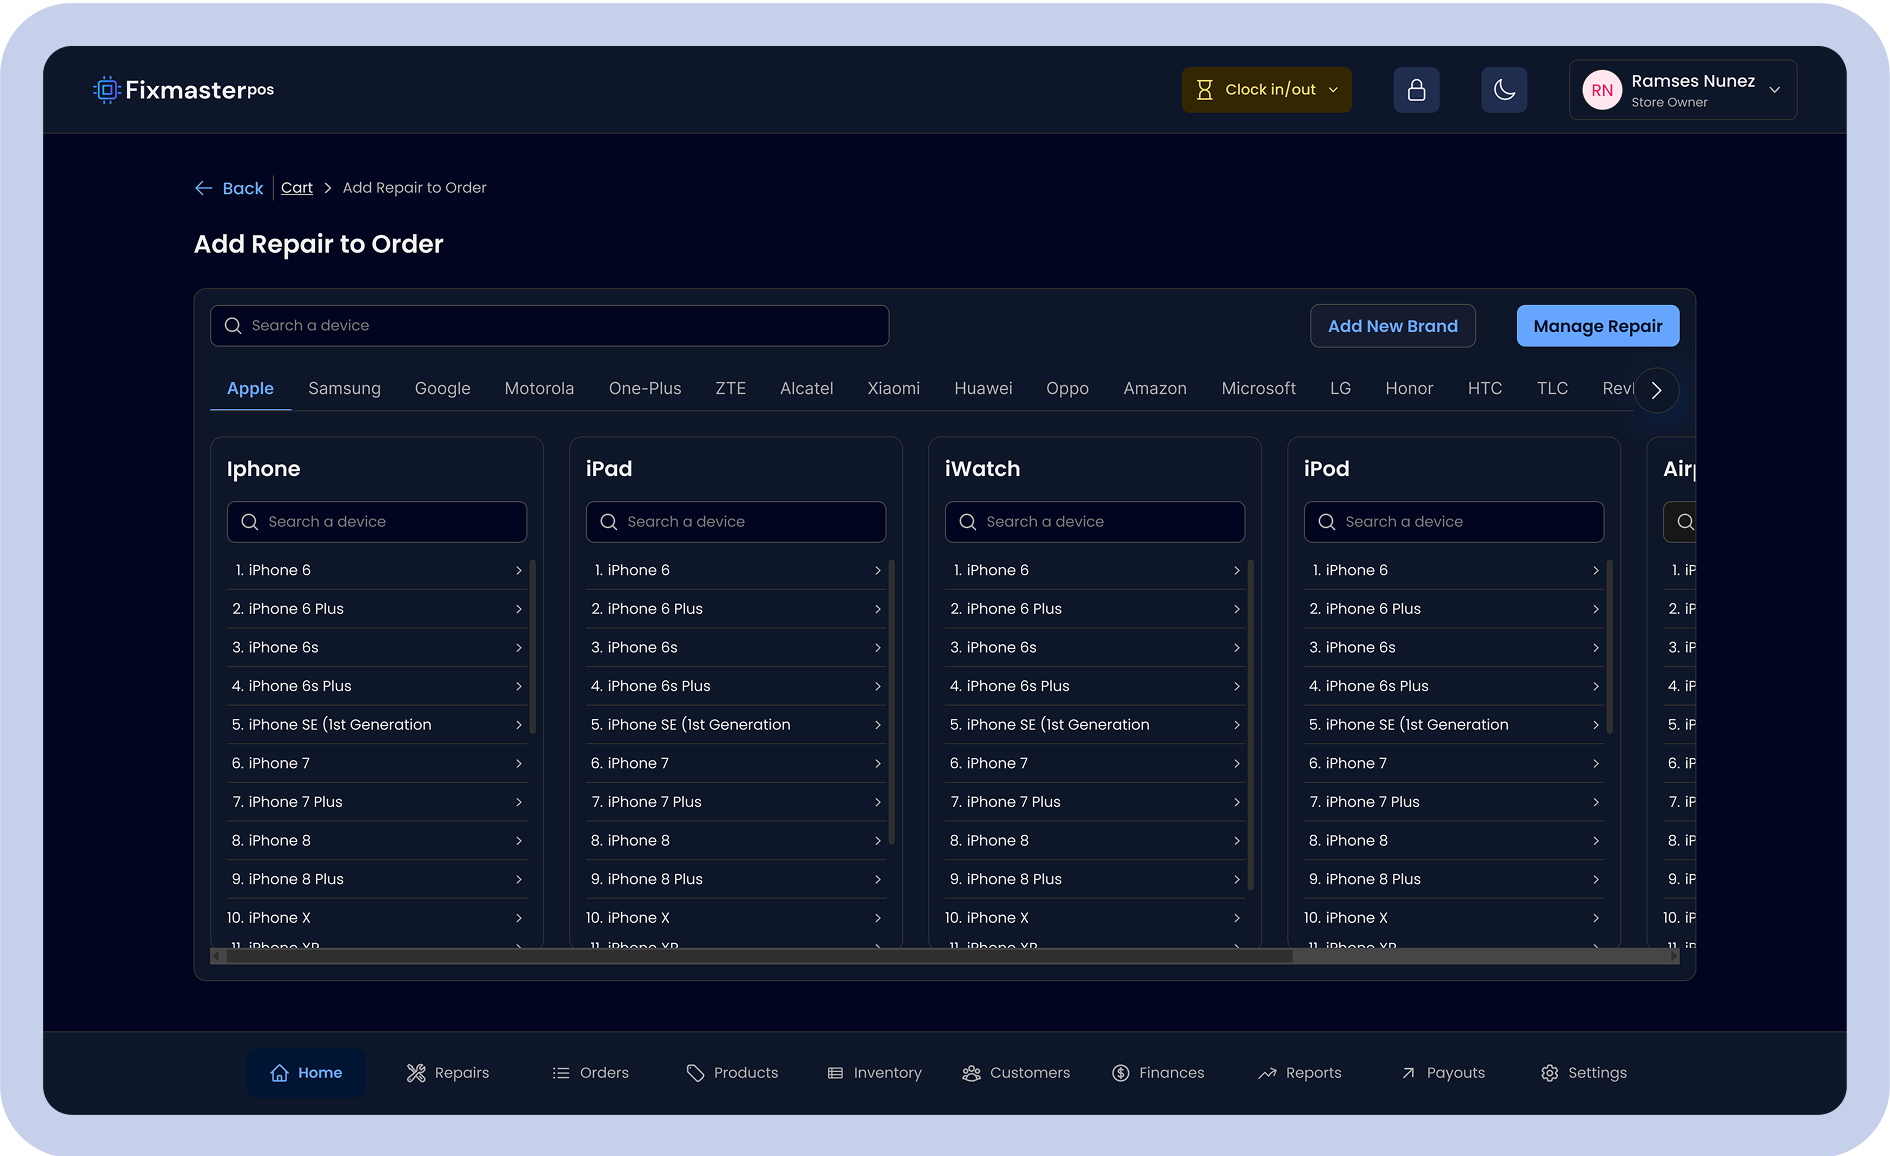The height and width of the screenshot is (1156, 1890).
Task: Toggle dark mode with moon icon
Action: (1504, 90)
